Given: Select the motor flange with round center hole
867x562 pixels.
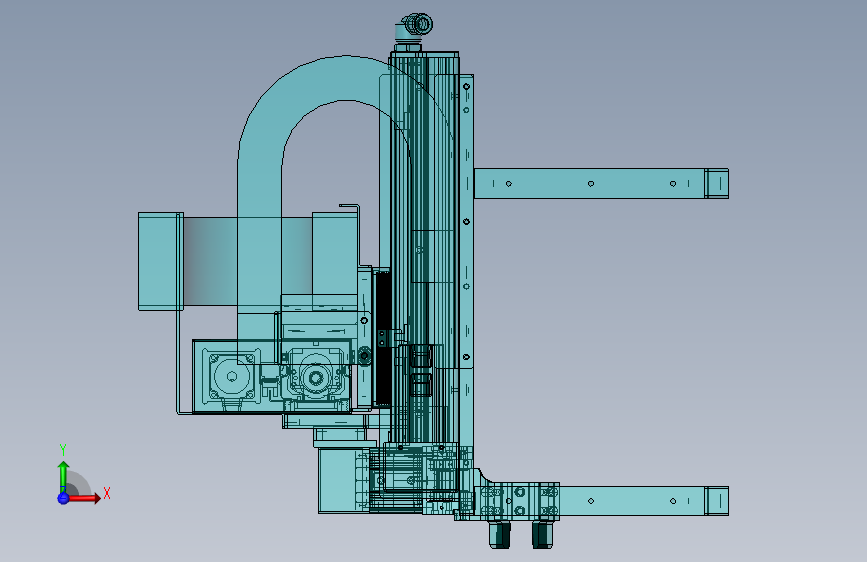Looking at the screenshot, I should tap(232, 377).
